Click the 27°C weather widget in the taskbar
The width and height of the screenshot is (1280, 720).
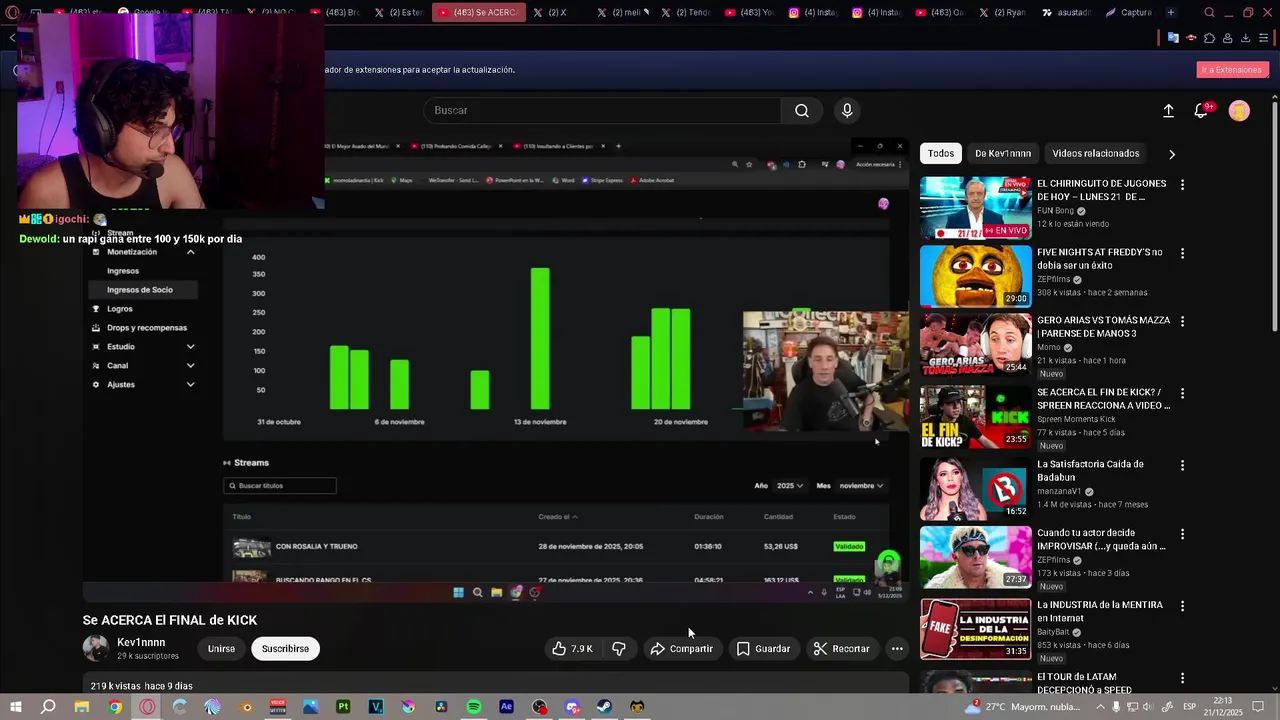(1022, 707)
